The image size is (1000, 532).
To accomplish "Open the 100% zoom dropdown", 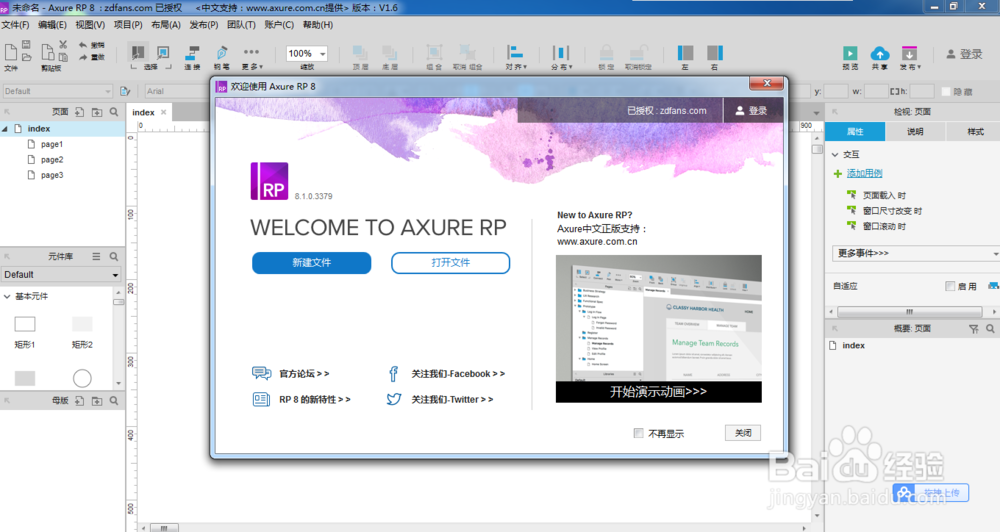I will coord(307,54).
